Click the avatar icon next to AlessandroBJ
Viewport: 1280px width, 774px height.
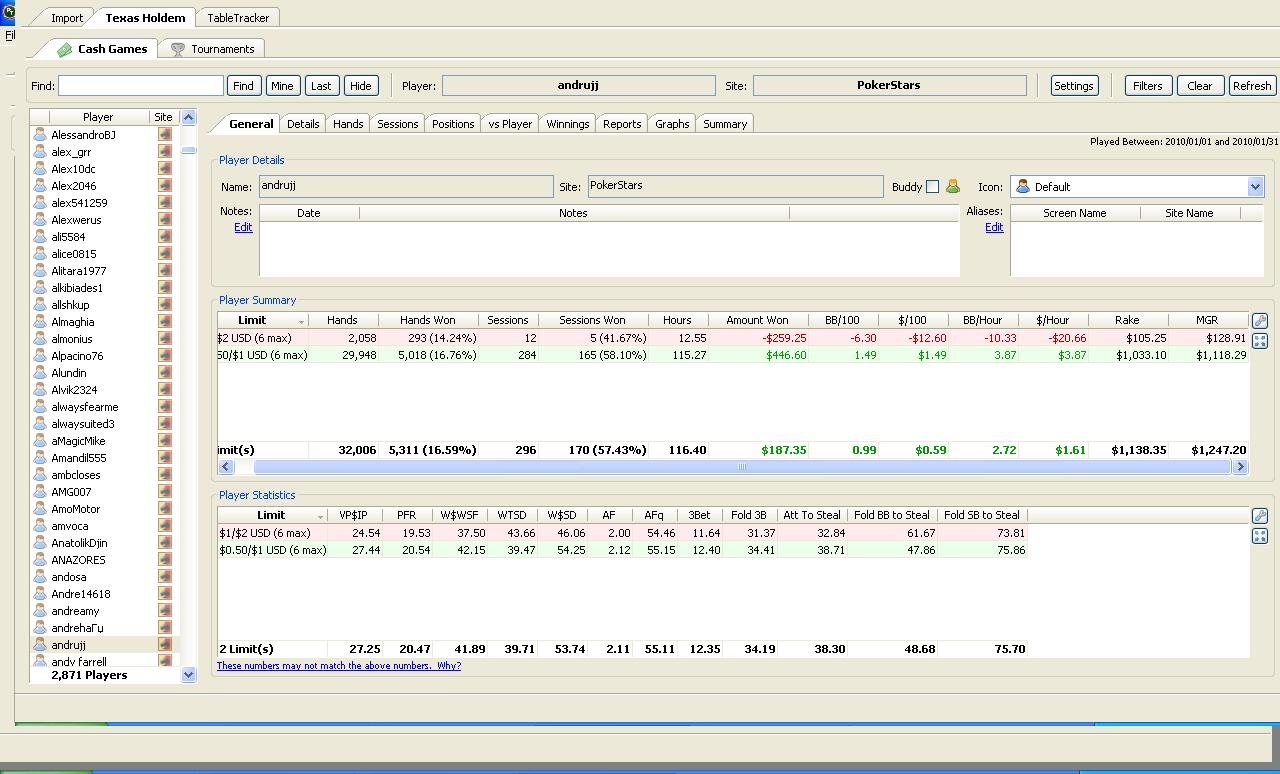40,135
